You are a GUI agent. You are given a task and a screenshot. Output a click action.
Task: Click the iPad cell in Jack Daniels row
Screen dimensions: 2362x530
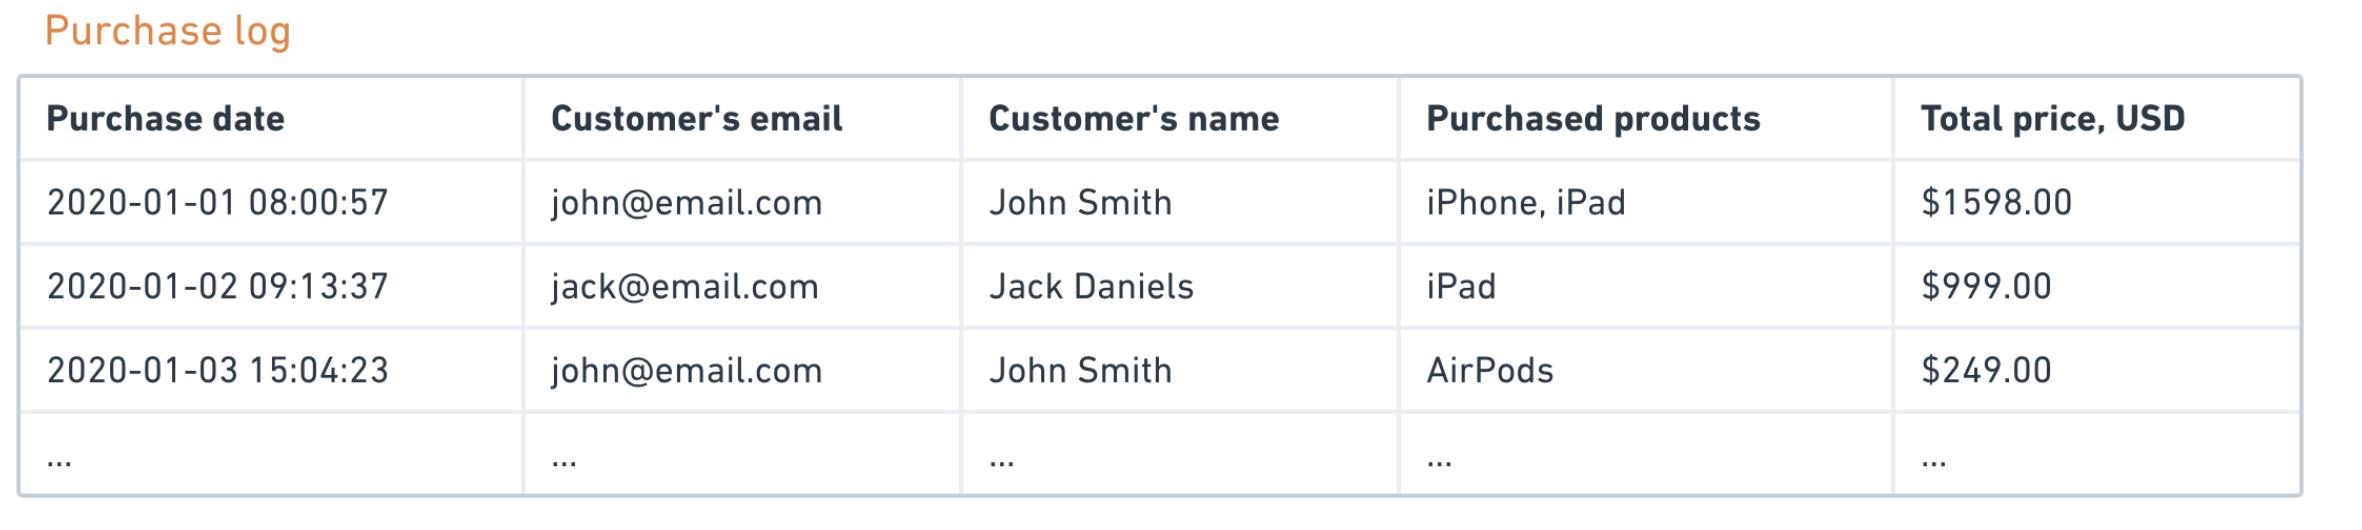[1461, 287]
